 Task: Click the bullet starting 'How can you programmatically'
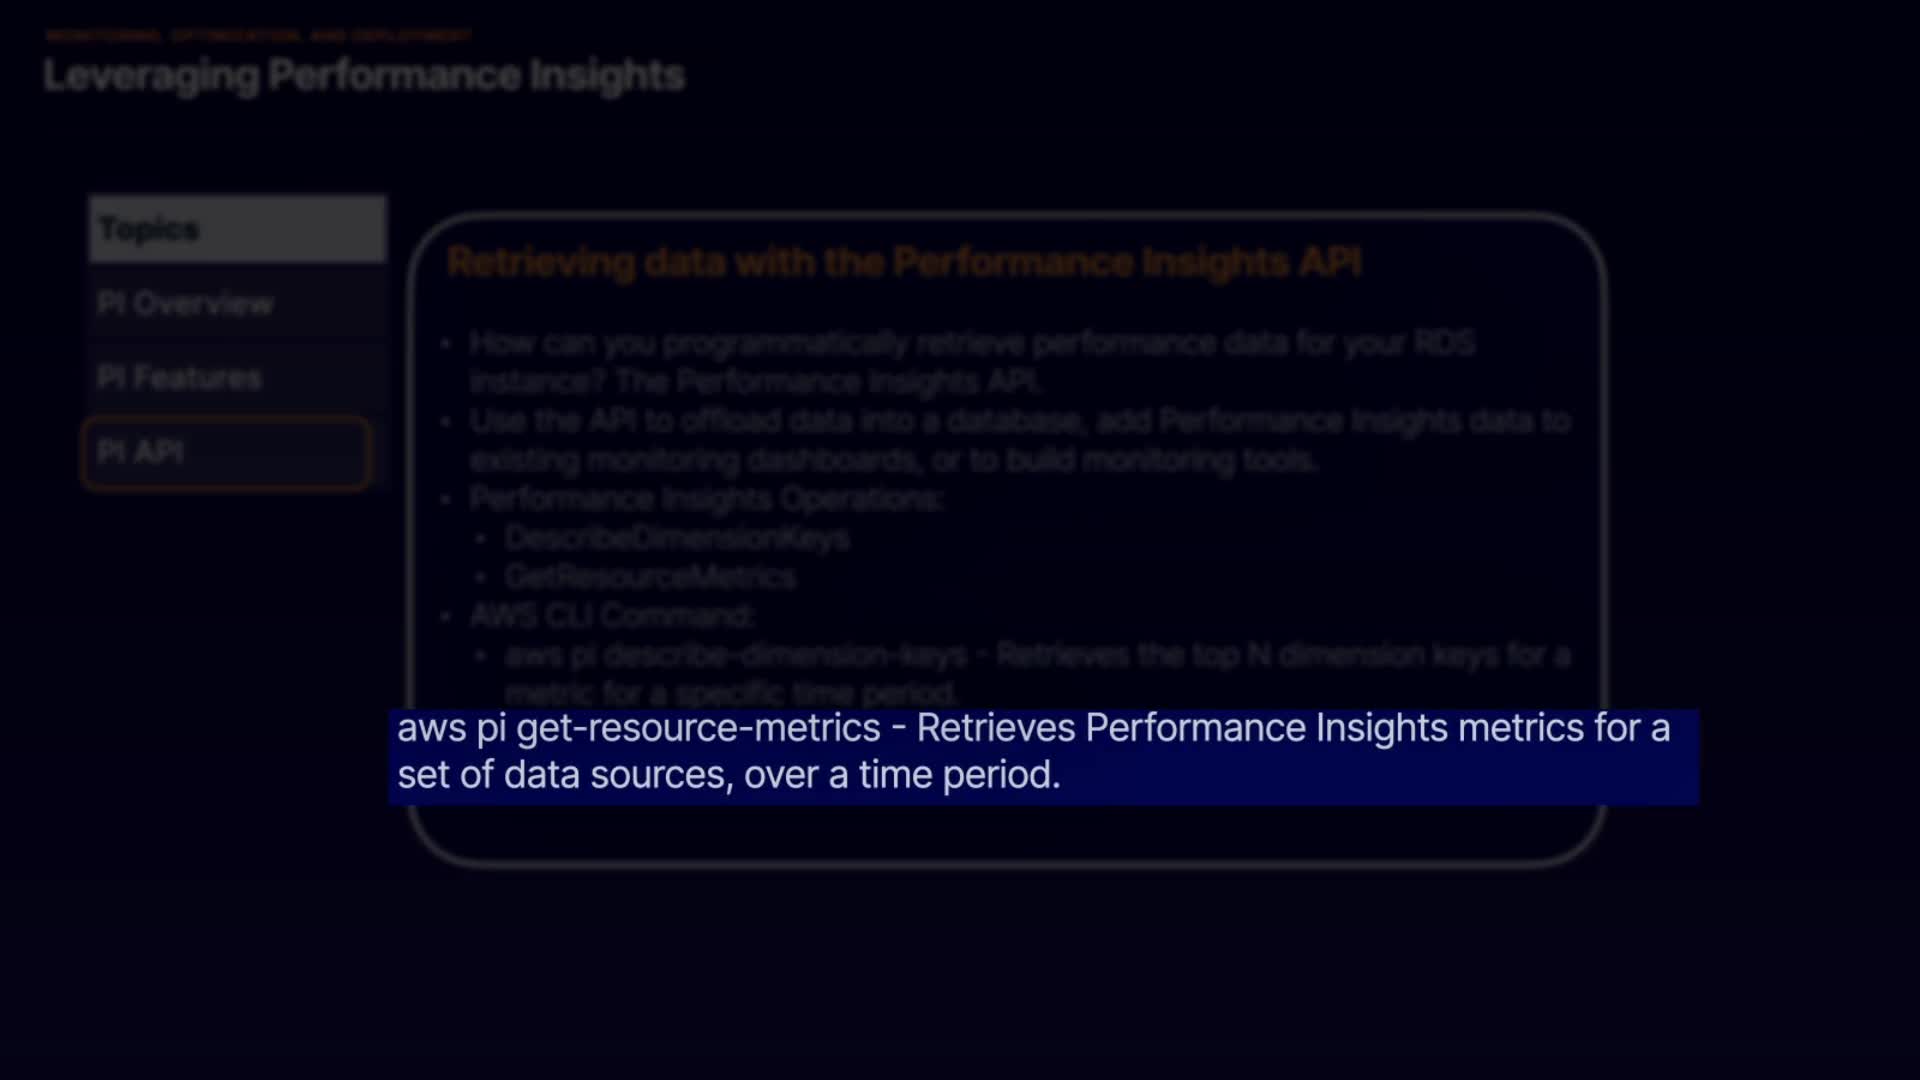coord(971,343)
